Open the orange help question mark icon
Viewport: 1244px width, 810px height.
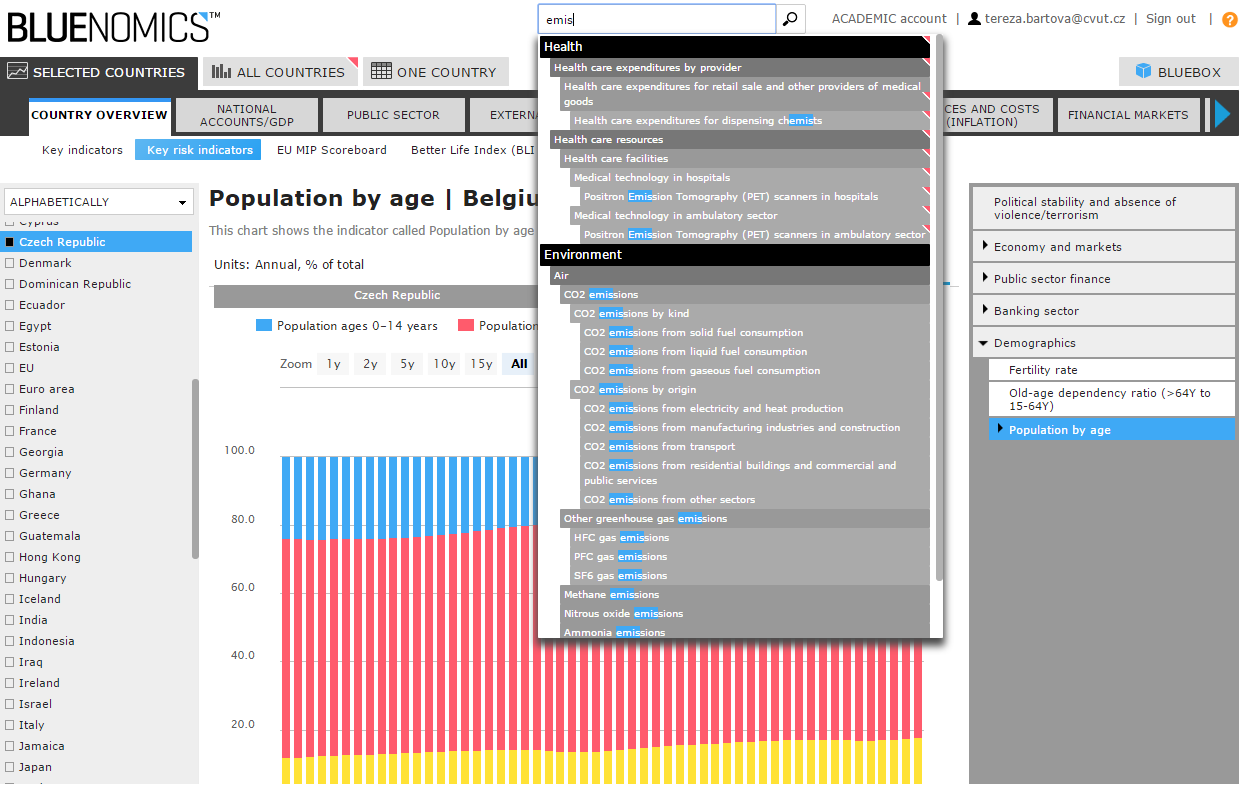1229,19
